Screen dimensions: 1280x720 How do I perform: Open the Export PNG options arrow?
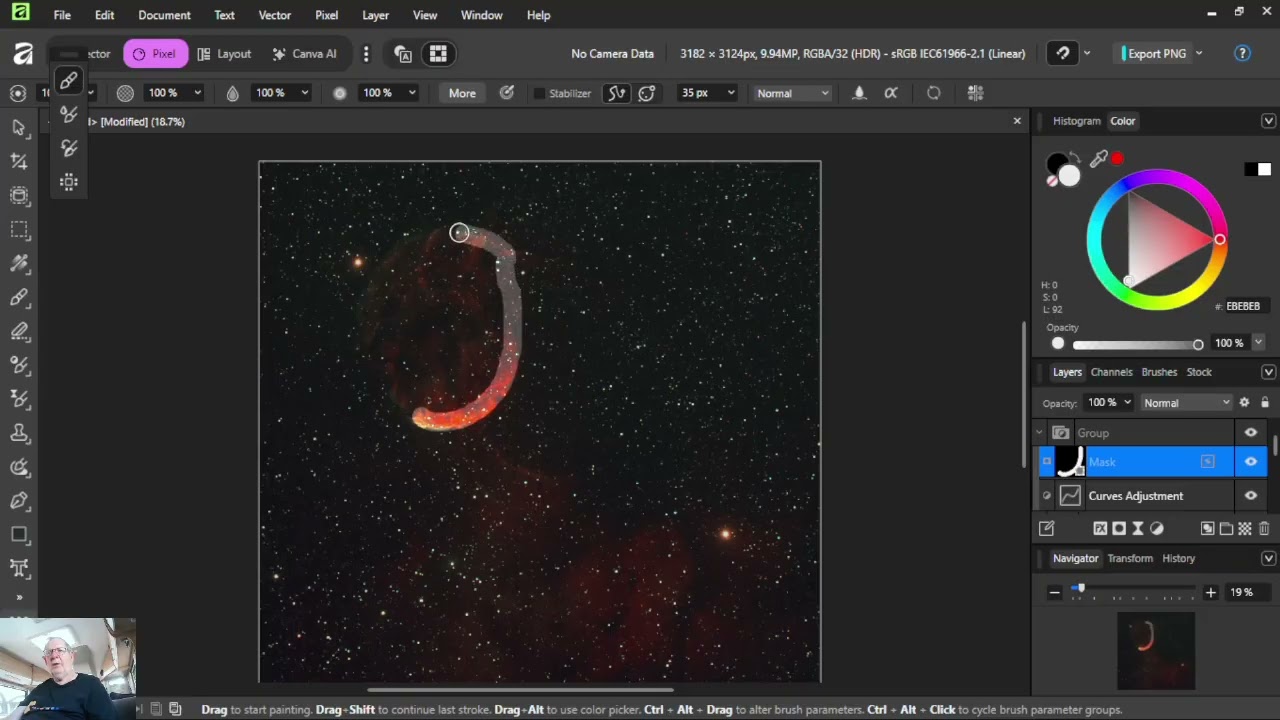(1199, 54)
